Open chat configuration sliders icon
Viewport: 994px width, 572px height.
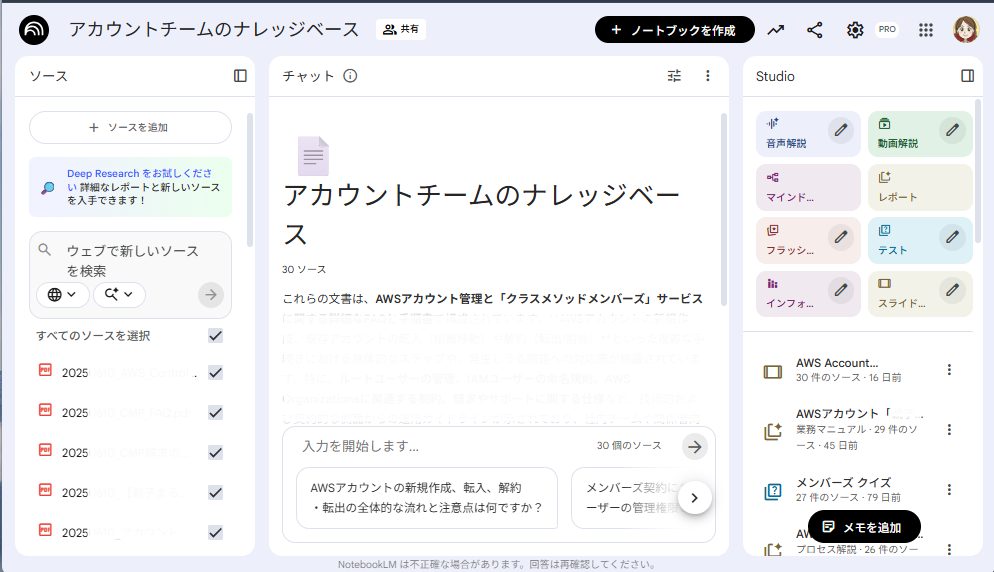674,76
